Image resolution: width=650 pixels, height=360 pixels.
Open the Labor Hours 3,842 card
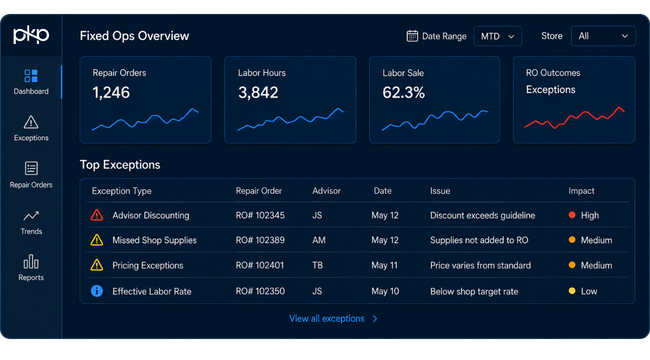pyautogui.click(x=290, y=100)
